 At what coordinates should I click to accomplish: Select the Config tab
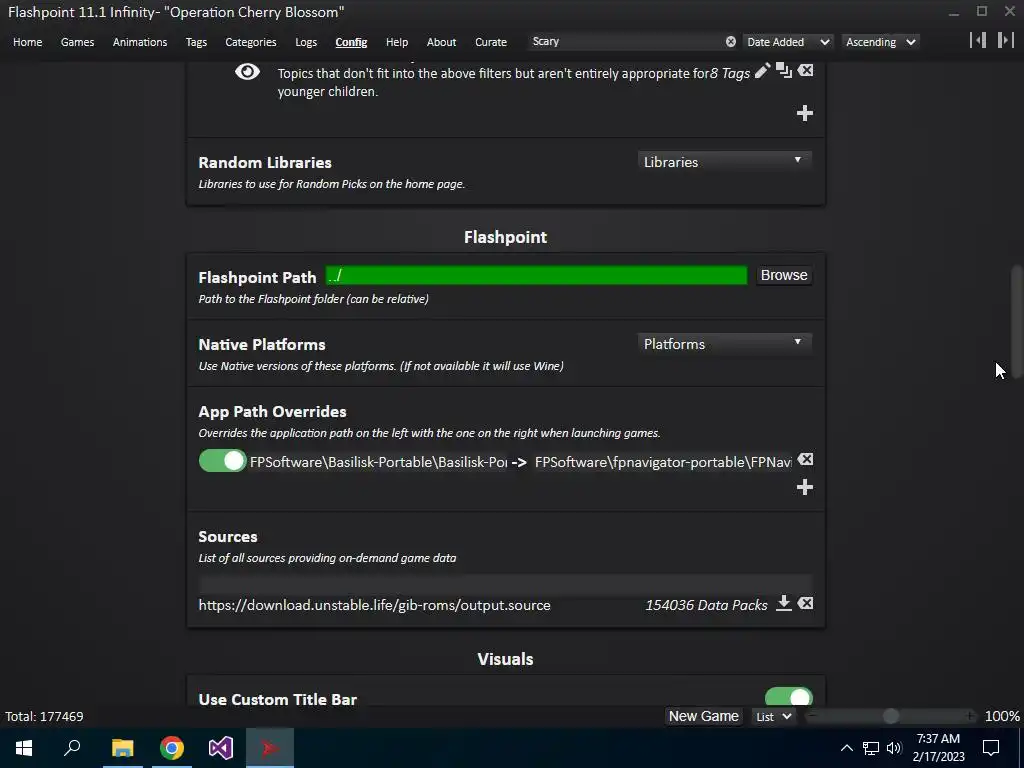point(351,42)
